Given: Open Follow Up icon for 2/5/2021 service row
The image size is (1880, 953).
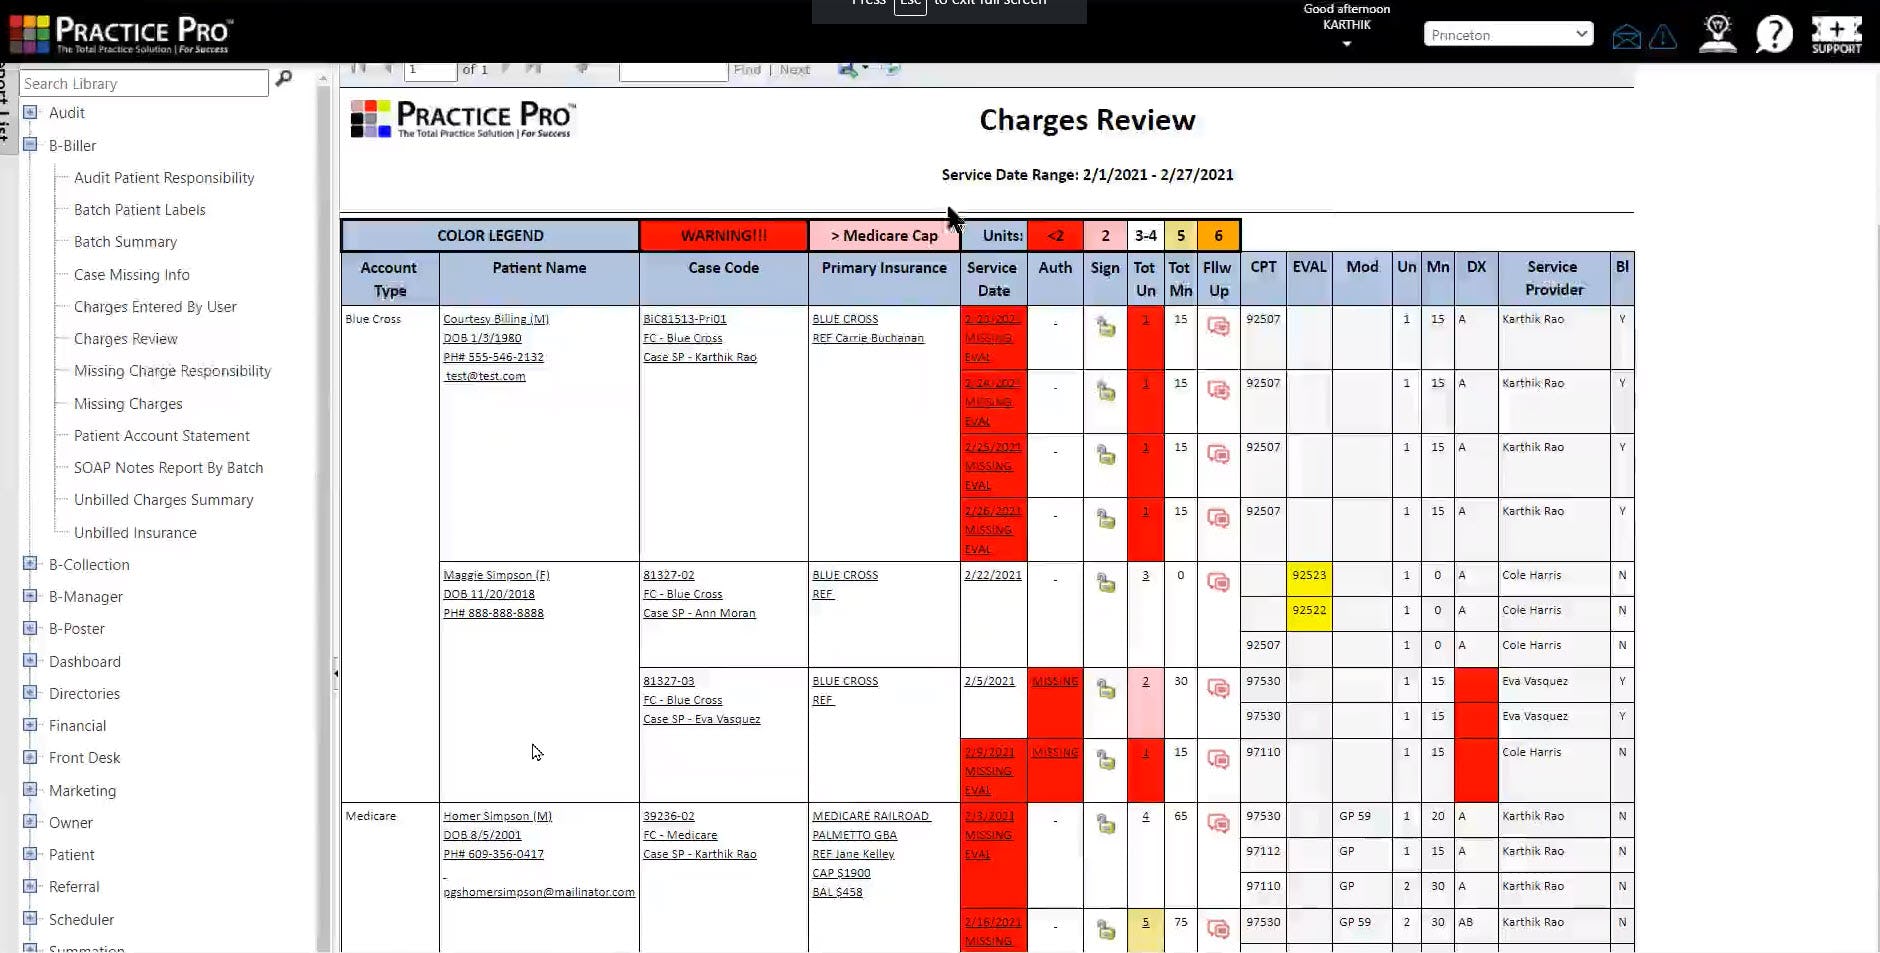Looking at the screenshot, I should coord(1218,688).
